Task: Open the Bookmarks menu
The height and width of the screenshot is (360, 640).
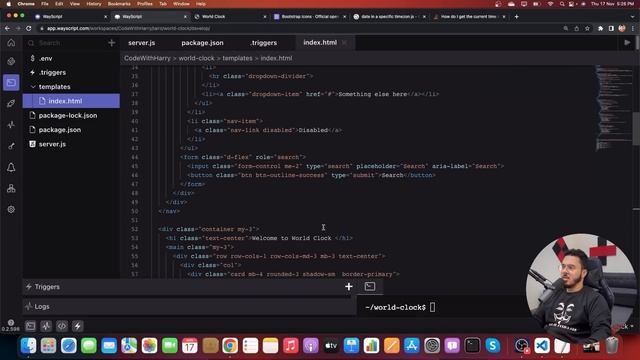Action: (x=119, y=4)
